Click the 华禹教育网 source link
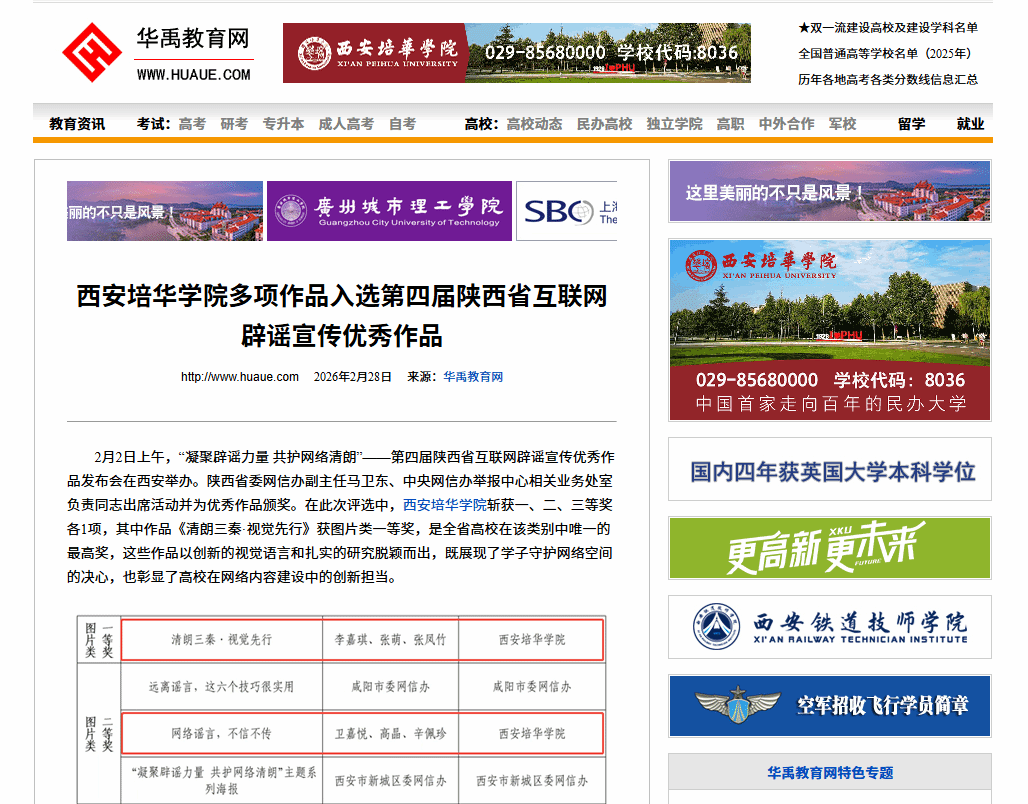Viewport: 1028px width, 804px height. coord(473,377)
